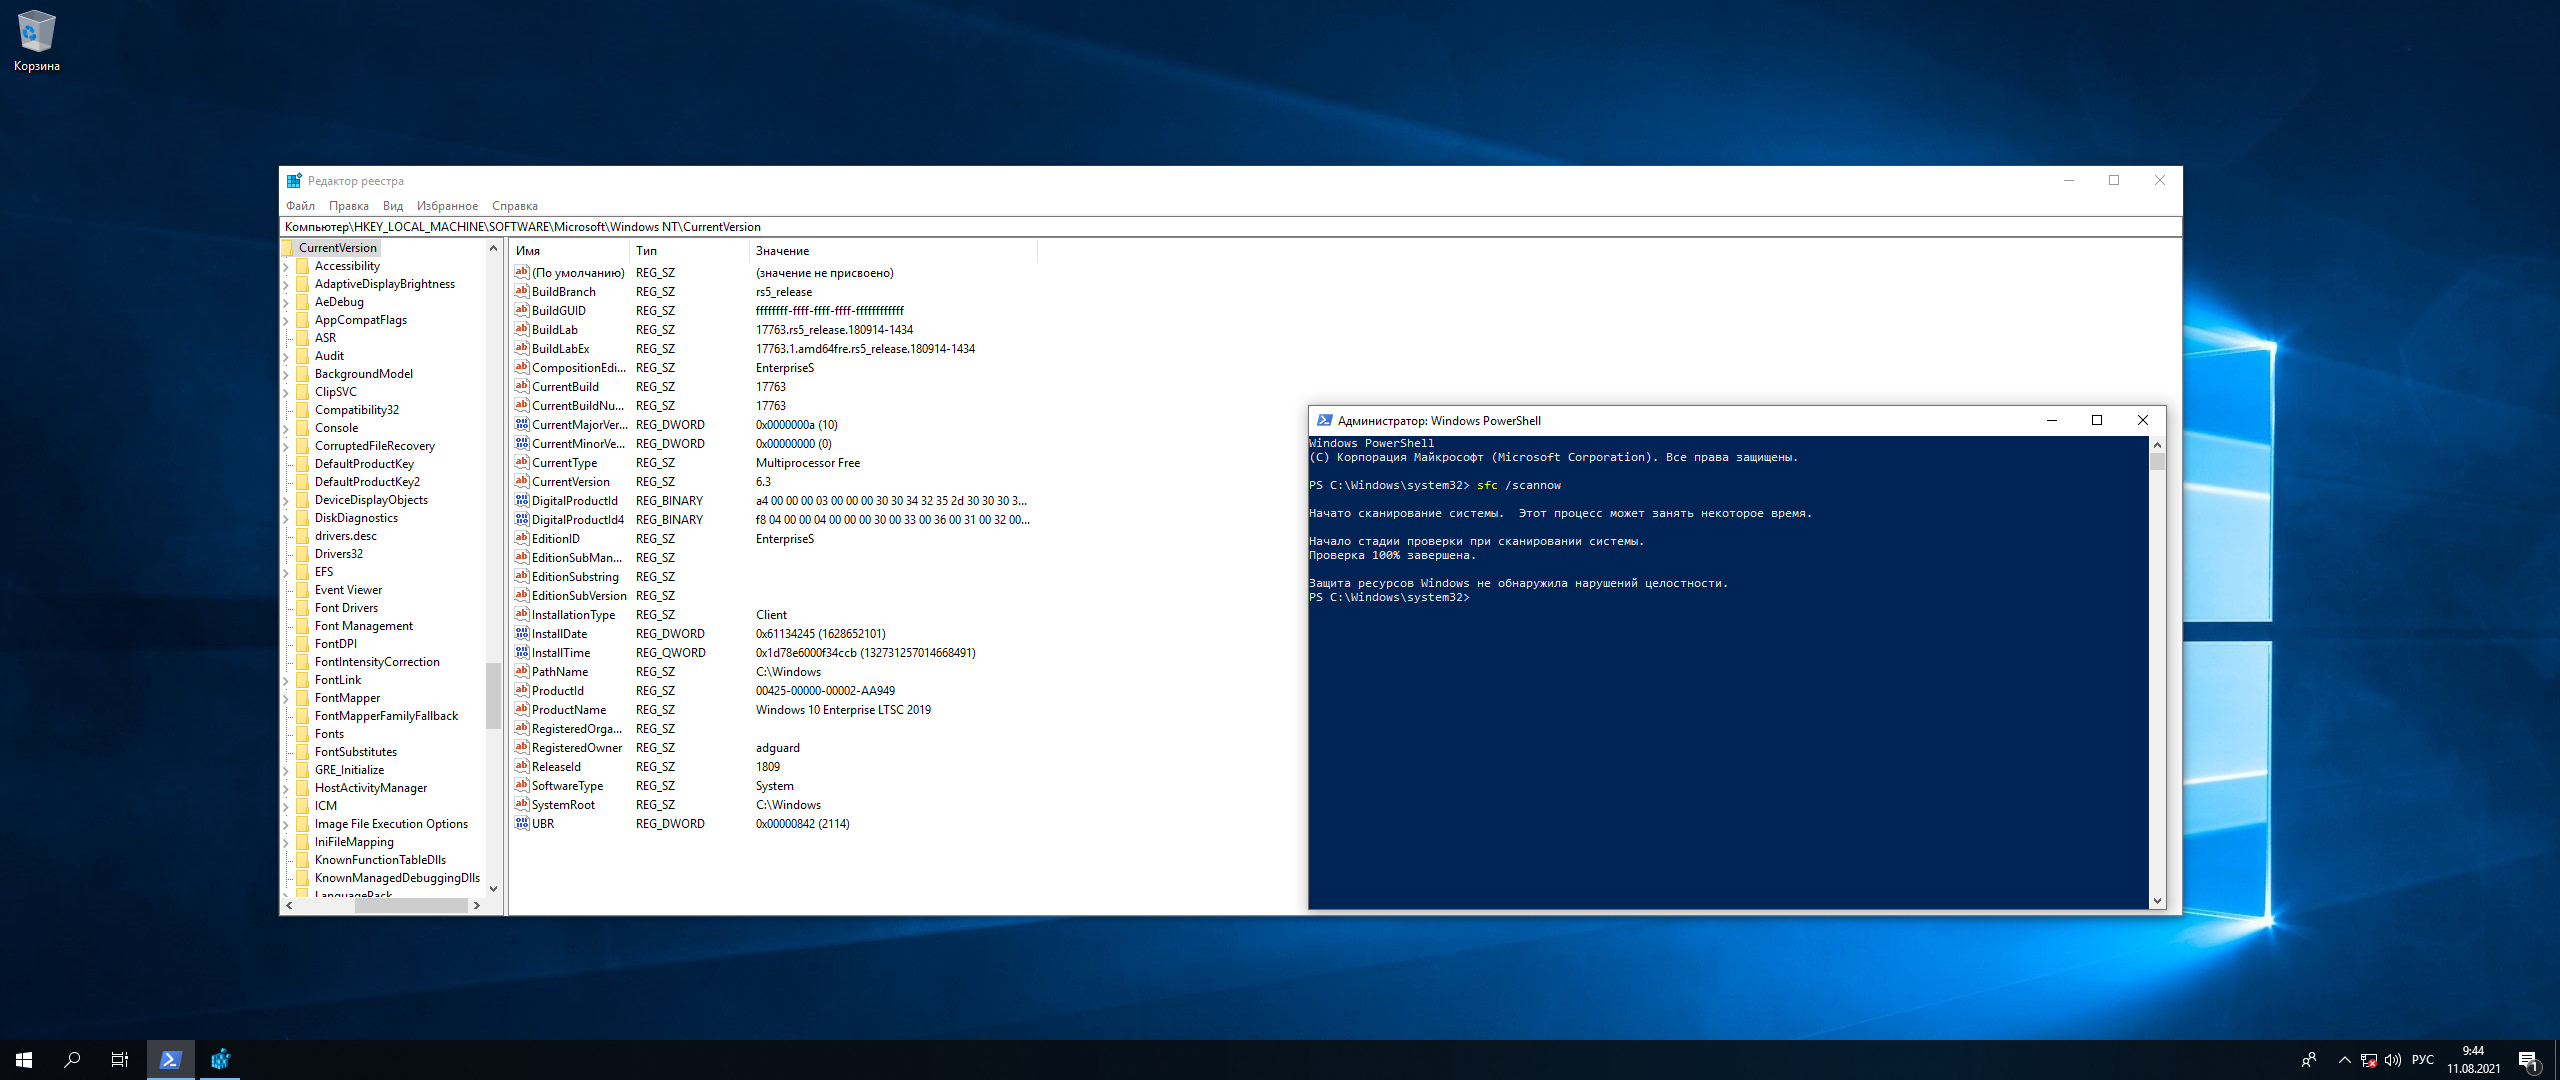Switch to PowerShell taskbar icon
Viewport: 2560px width, 1080px height.
coord(170,1060)
